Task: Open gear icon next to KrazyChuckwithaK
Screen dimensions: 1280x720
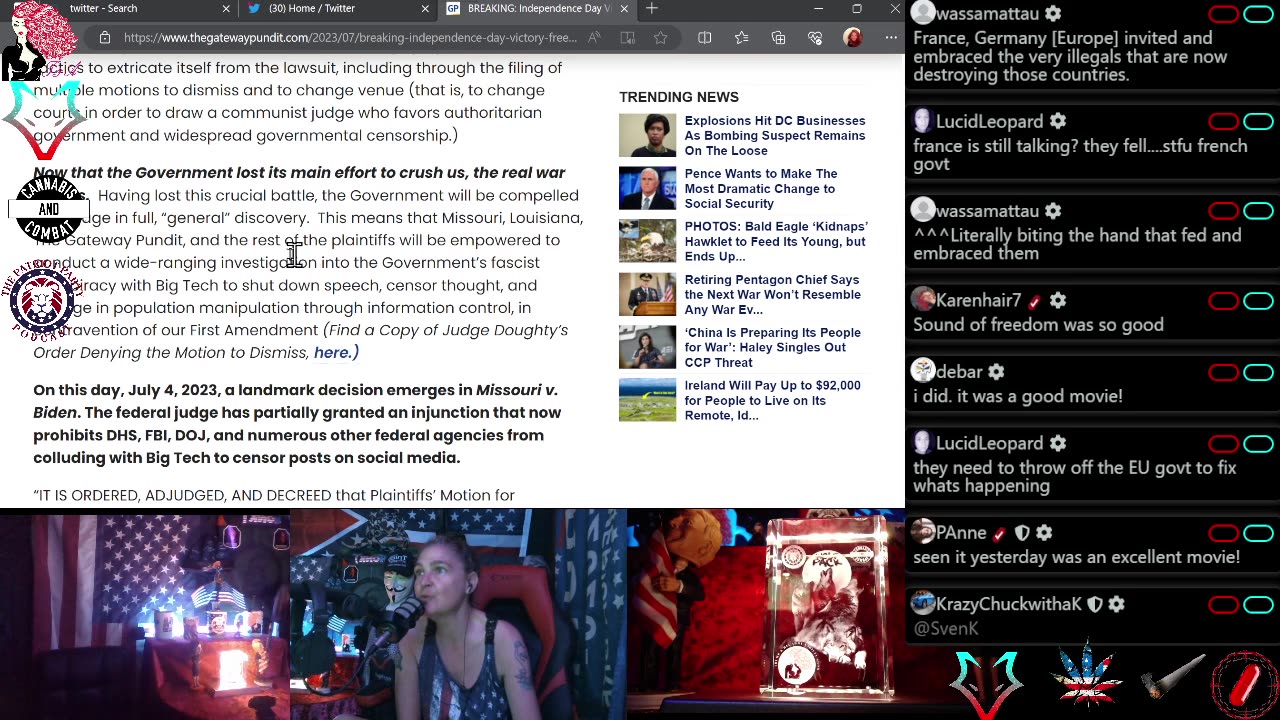Action: [x=1116, y=604]
